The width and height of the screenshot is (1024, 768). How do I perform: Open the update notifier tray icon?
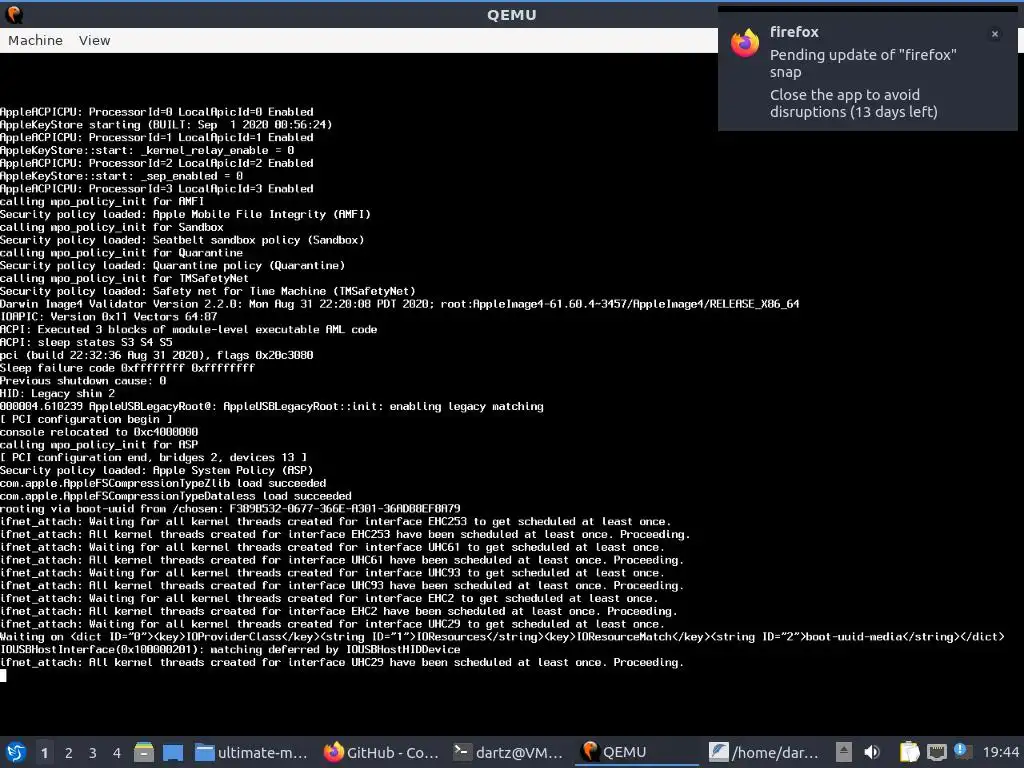pyautogui.click(x=962, y=751)
